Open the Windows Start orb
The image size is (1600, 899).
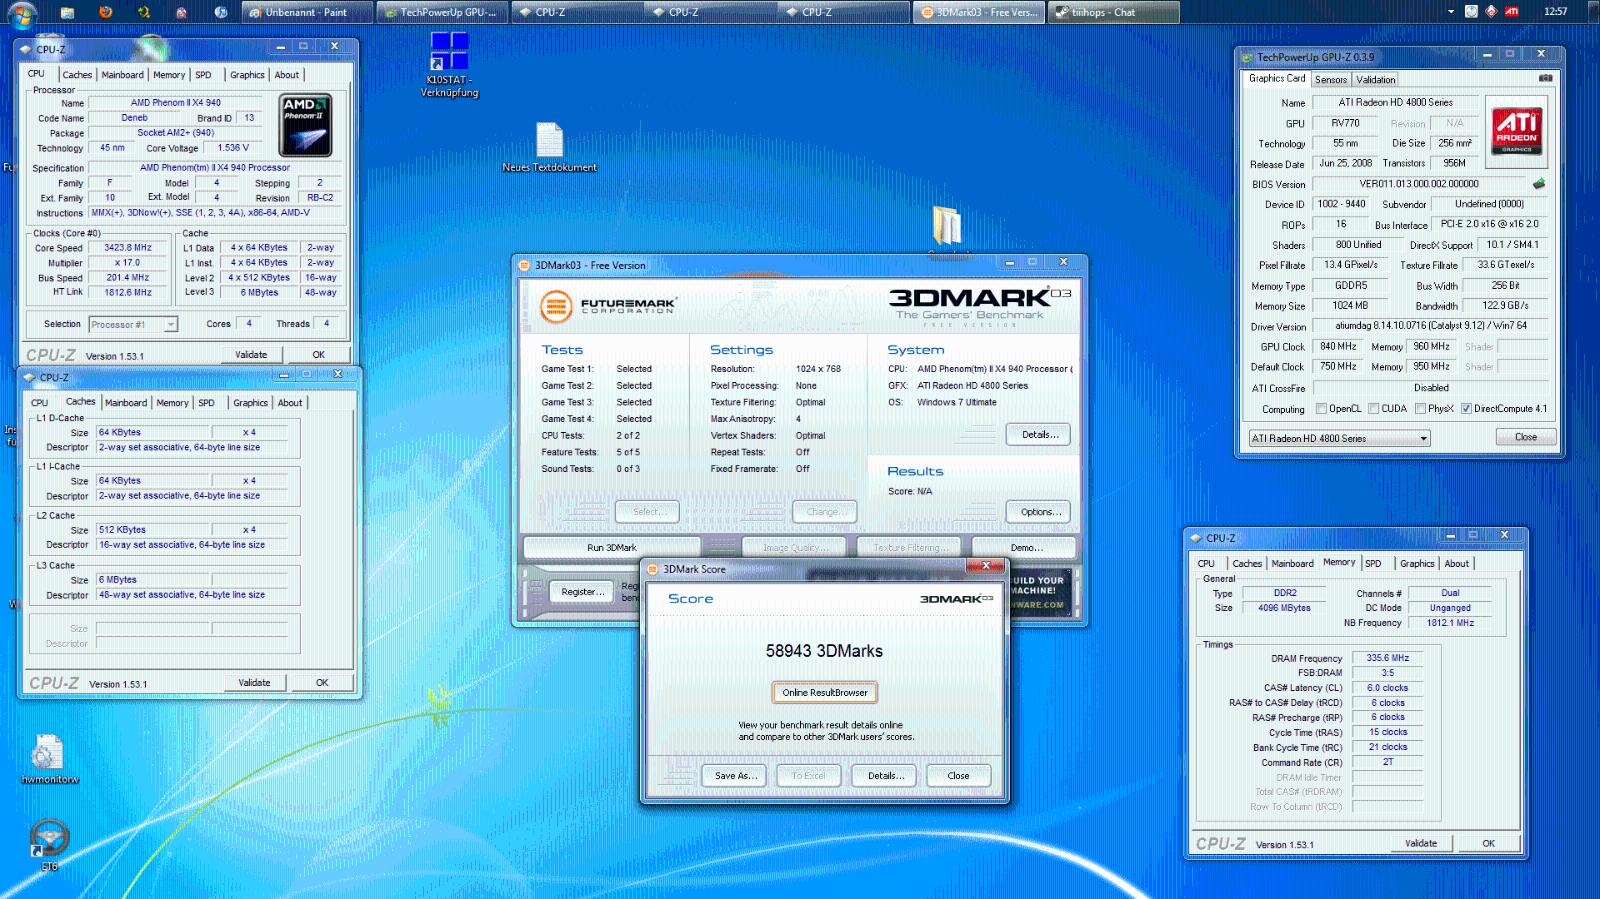(x=22, y=13)
